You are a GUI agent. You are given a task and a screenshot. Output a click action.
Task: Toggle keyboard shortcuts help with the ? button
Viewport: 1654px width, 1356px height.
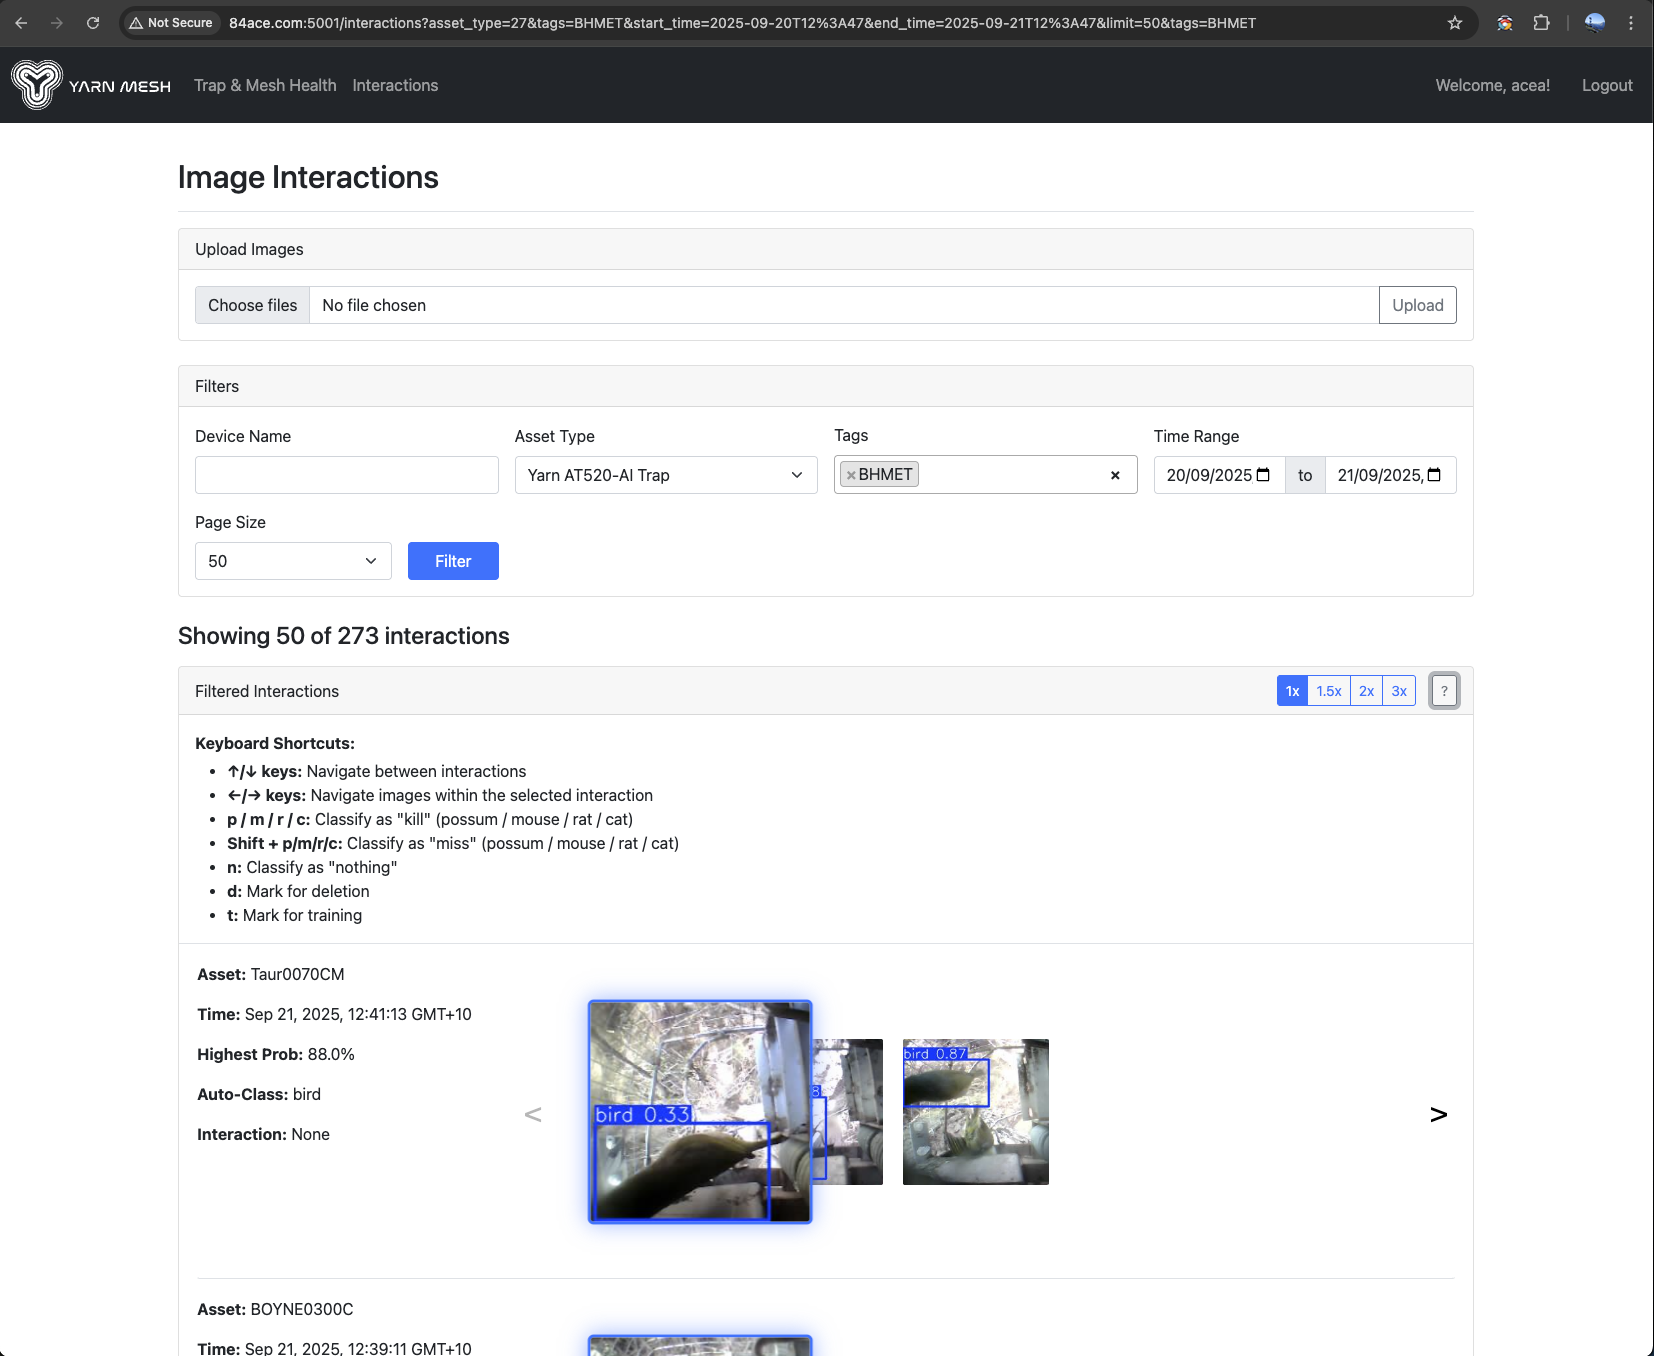point(1443,691)
